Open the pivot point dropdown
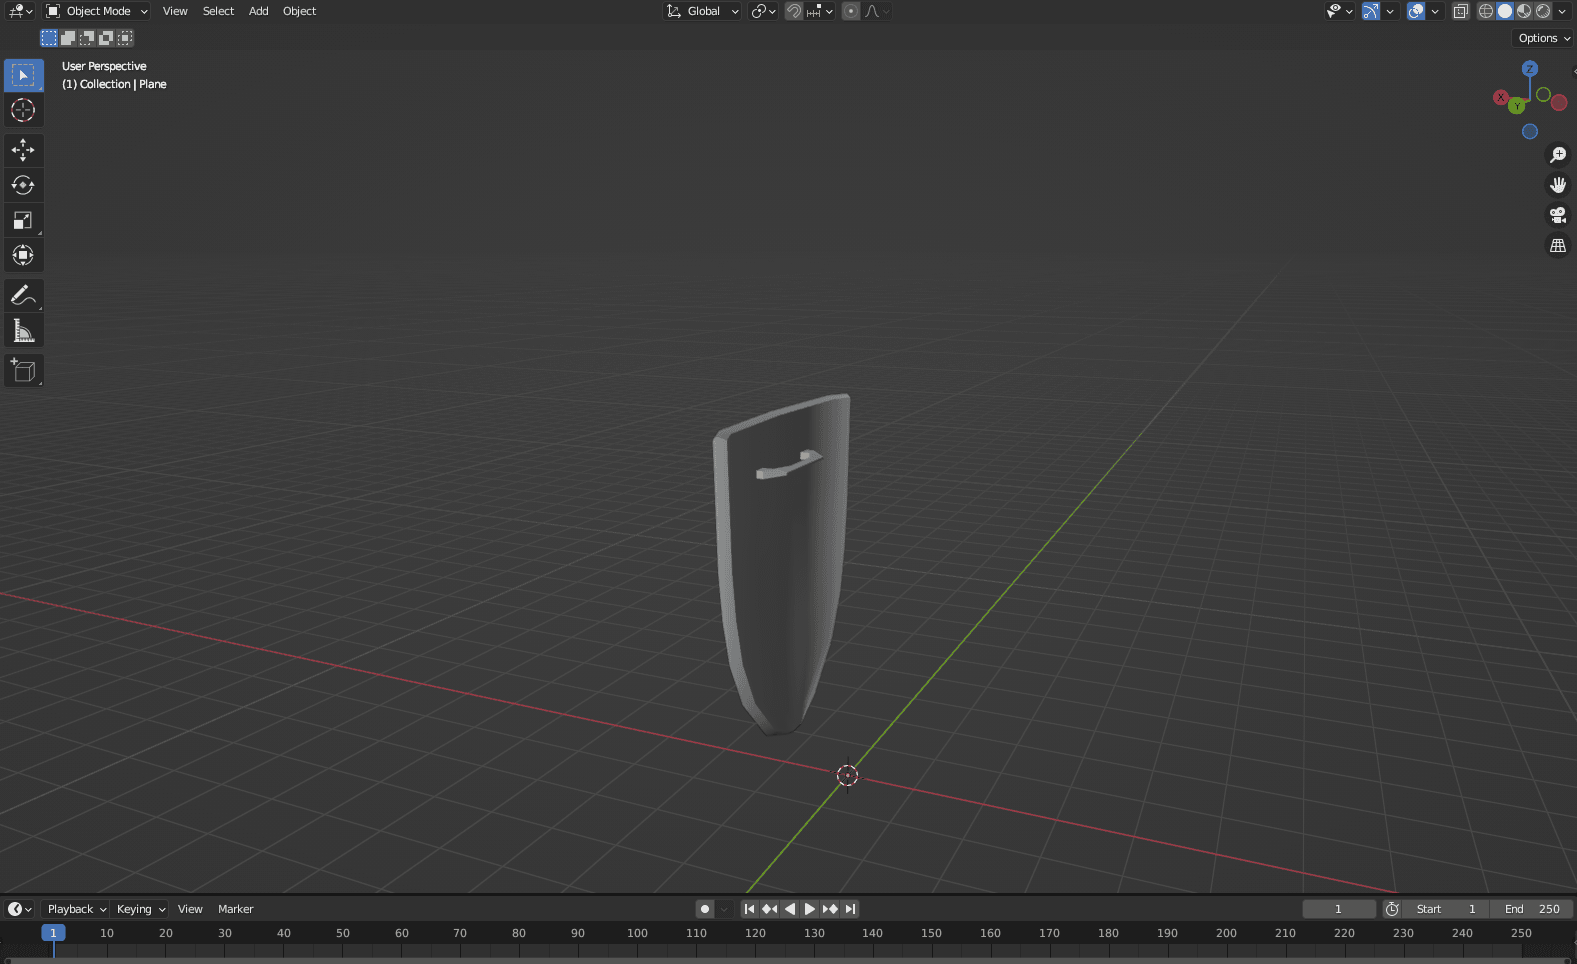Image resolution: width=1577 pixels, height=964 pixels. [764, 11]
